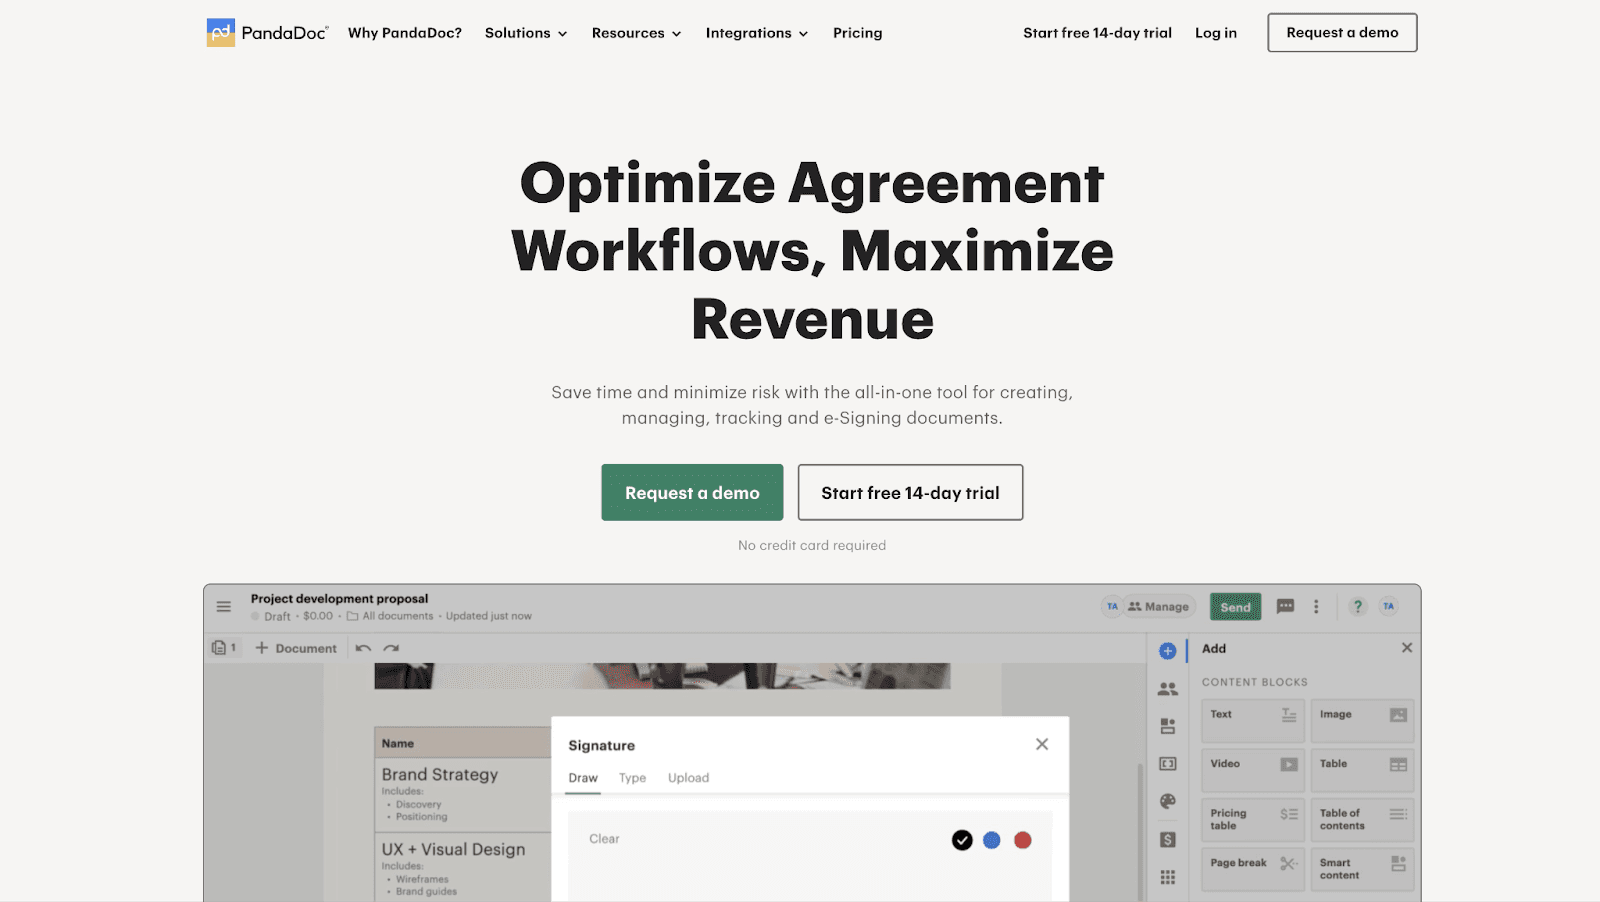1600x902 pixels.
Task: Open the hamburger menu in document editor
Action: [224, 607]
